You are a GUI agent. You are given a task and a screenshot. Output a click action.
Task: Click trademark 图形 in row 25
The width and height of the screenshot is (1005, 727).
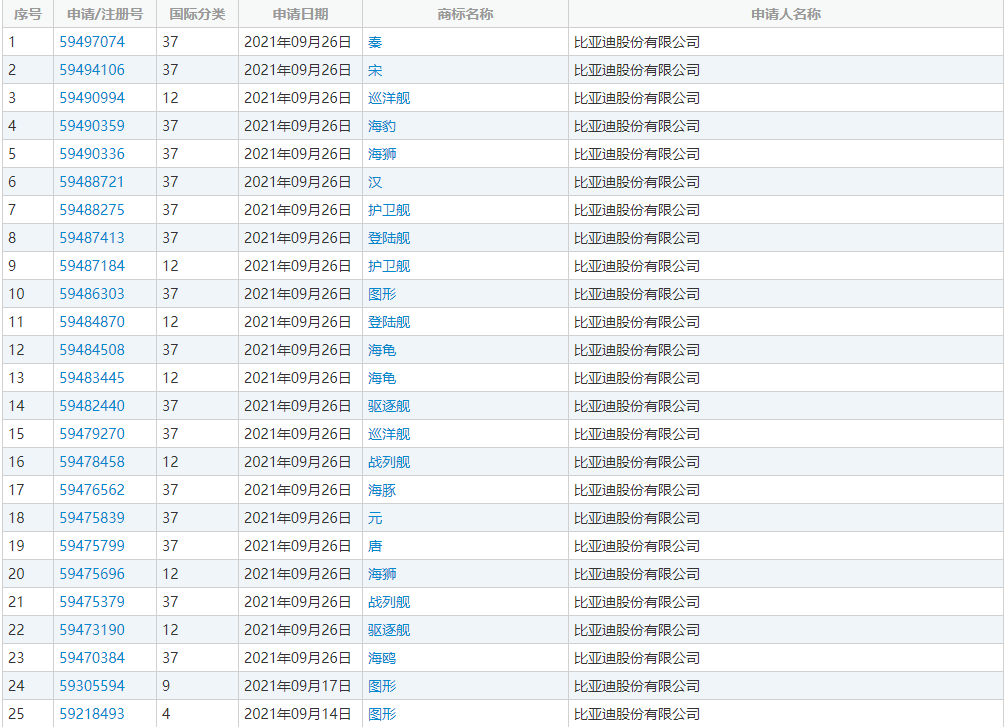click(x=382, y=714)
